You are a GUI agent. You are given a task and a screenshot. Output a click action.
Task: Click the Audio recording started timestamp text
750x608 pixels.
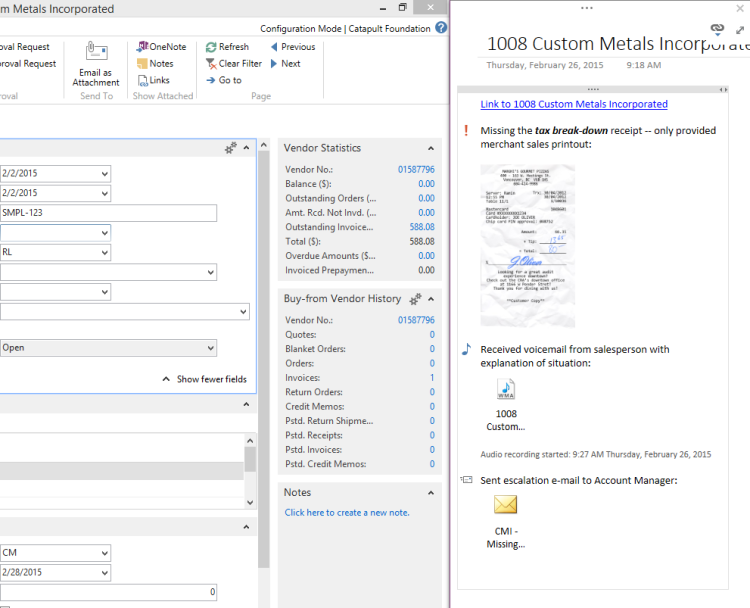point(596,454)
